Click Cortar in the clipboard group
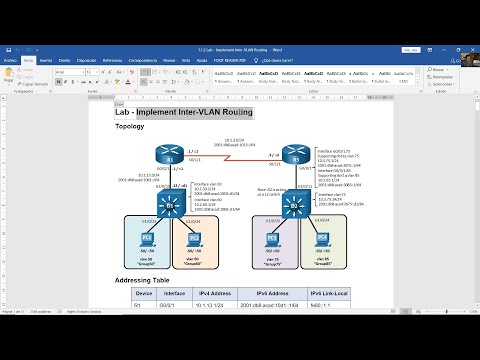 [x=25, y=70]
